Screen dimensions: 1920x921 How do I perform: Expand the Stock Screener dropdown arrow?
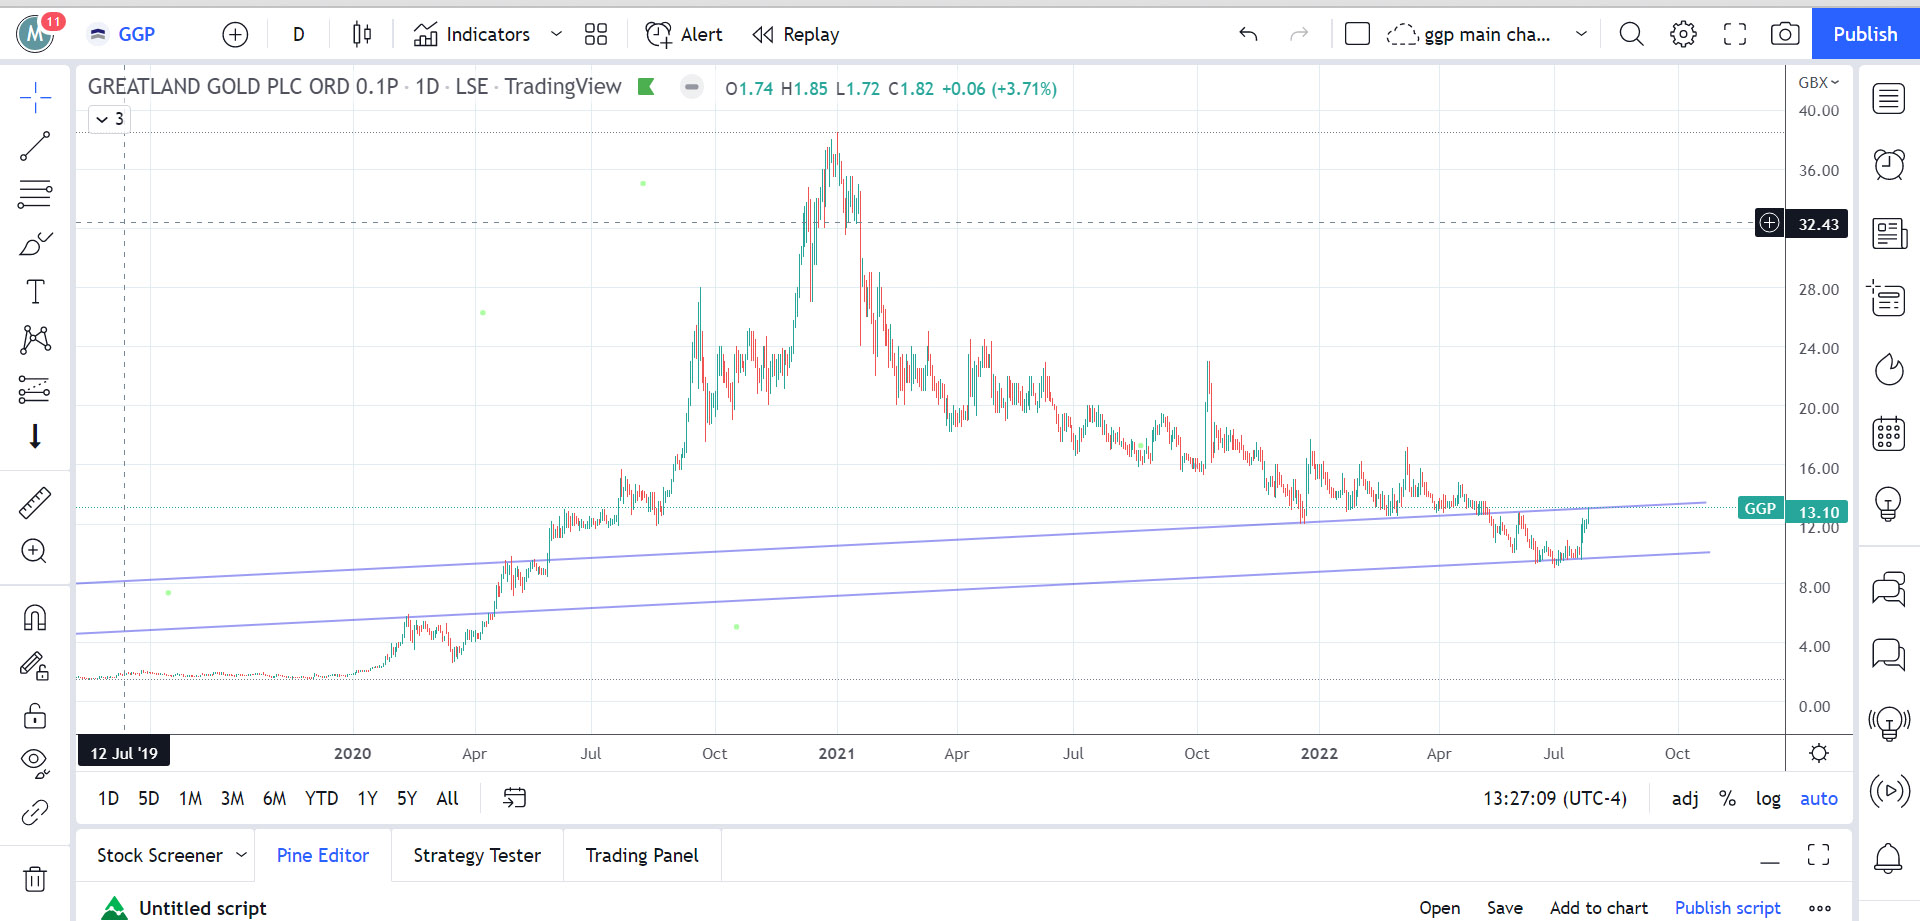tap(241, 855)
